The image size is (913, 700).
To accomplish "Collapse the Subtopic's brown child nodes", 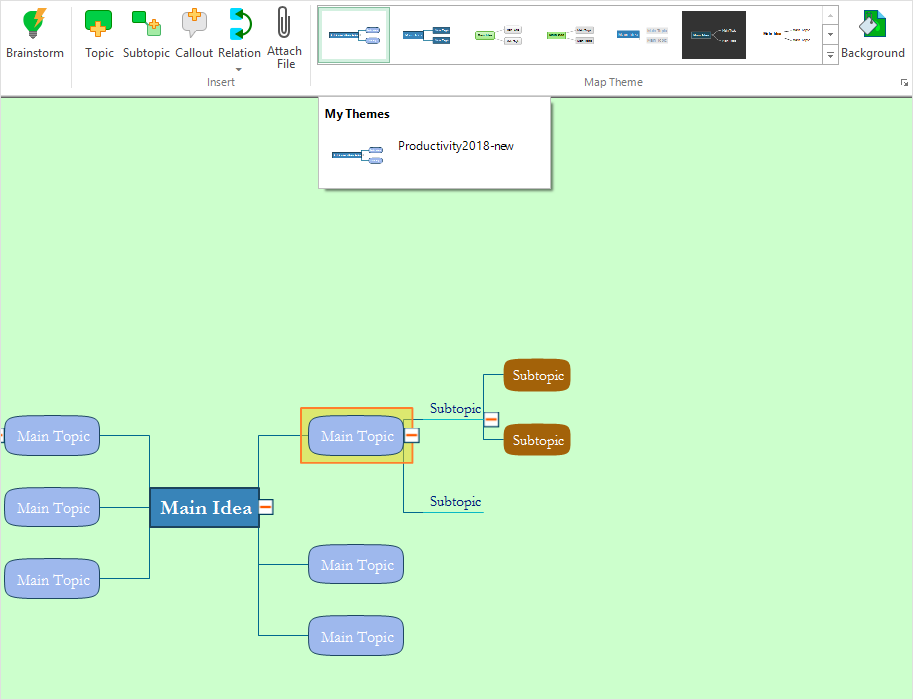I will [491, 420].
